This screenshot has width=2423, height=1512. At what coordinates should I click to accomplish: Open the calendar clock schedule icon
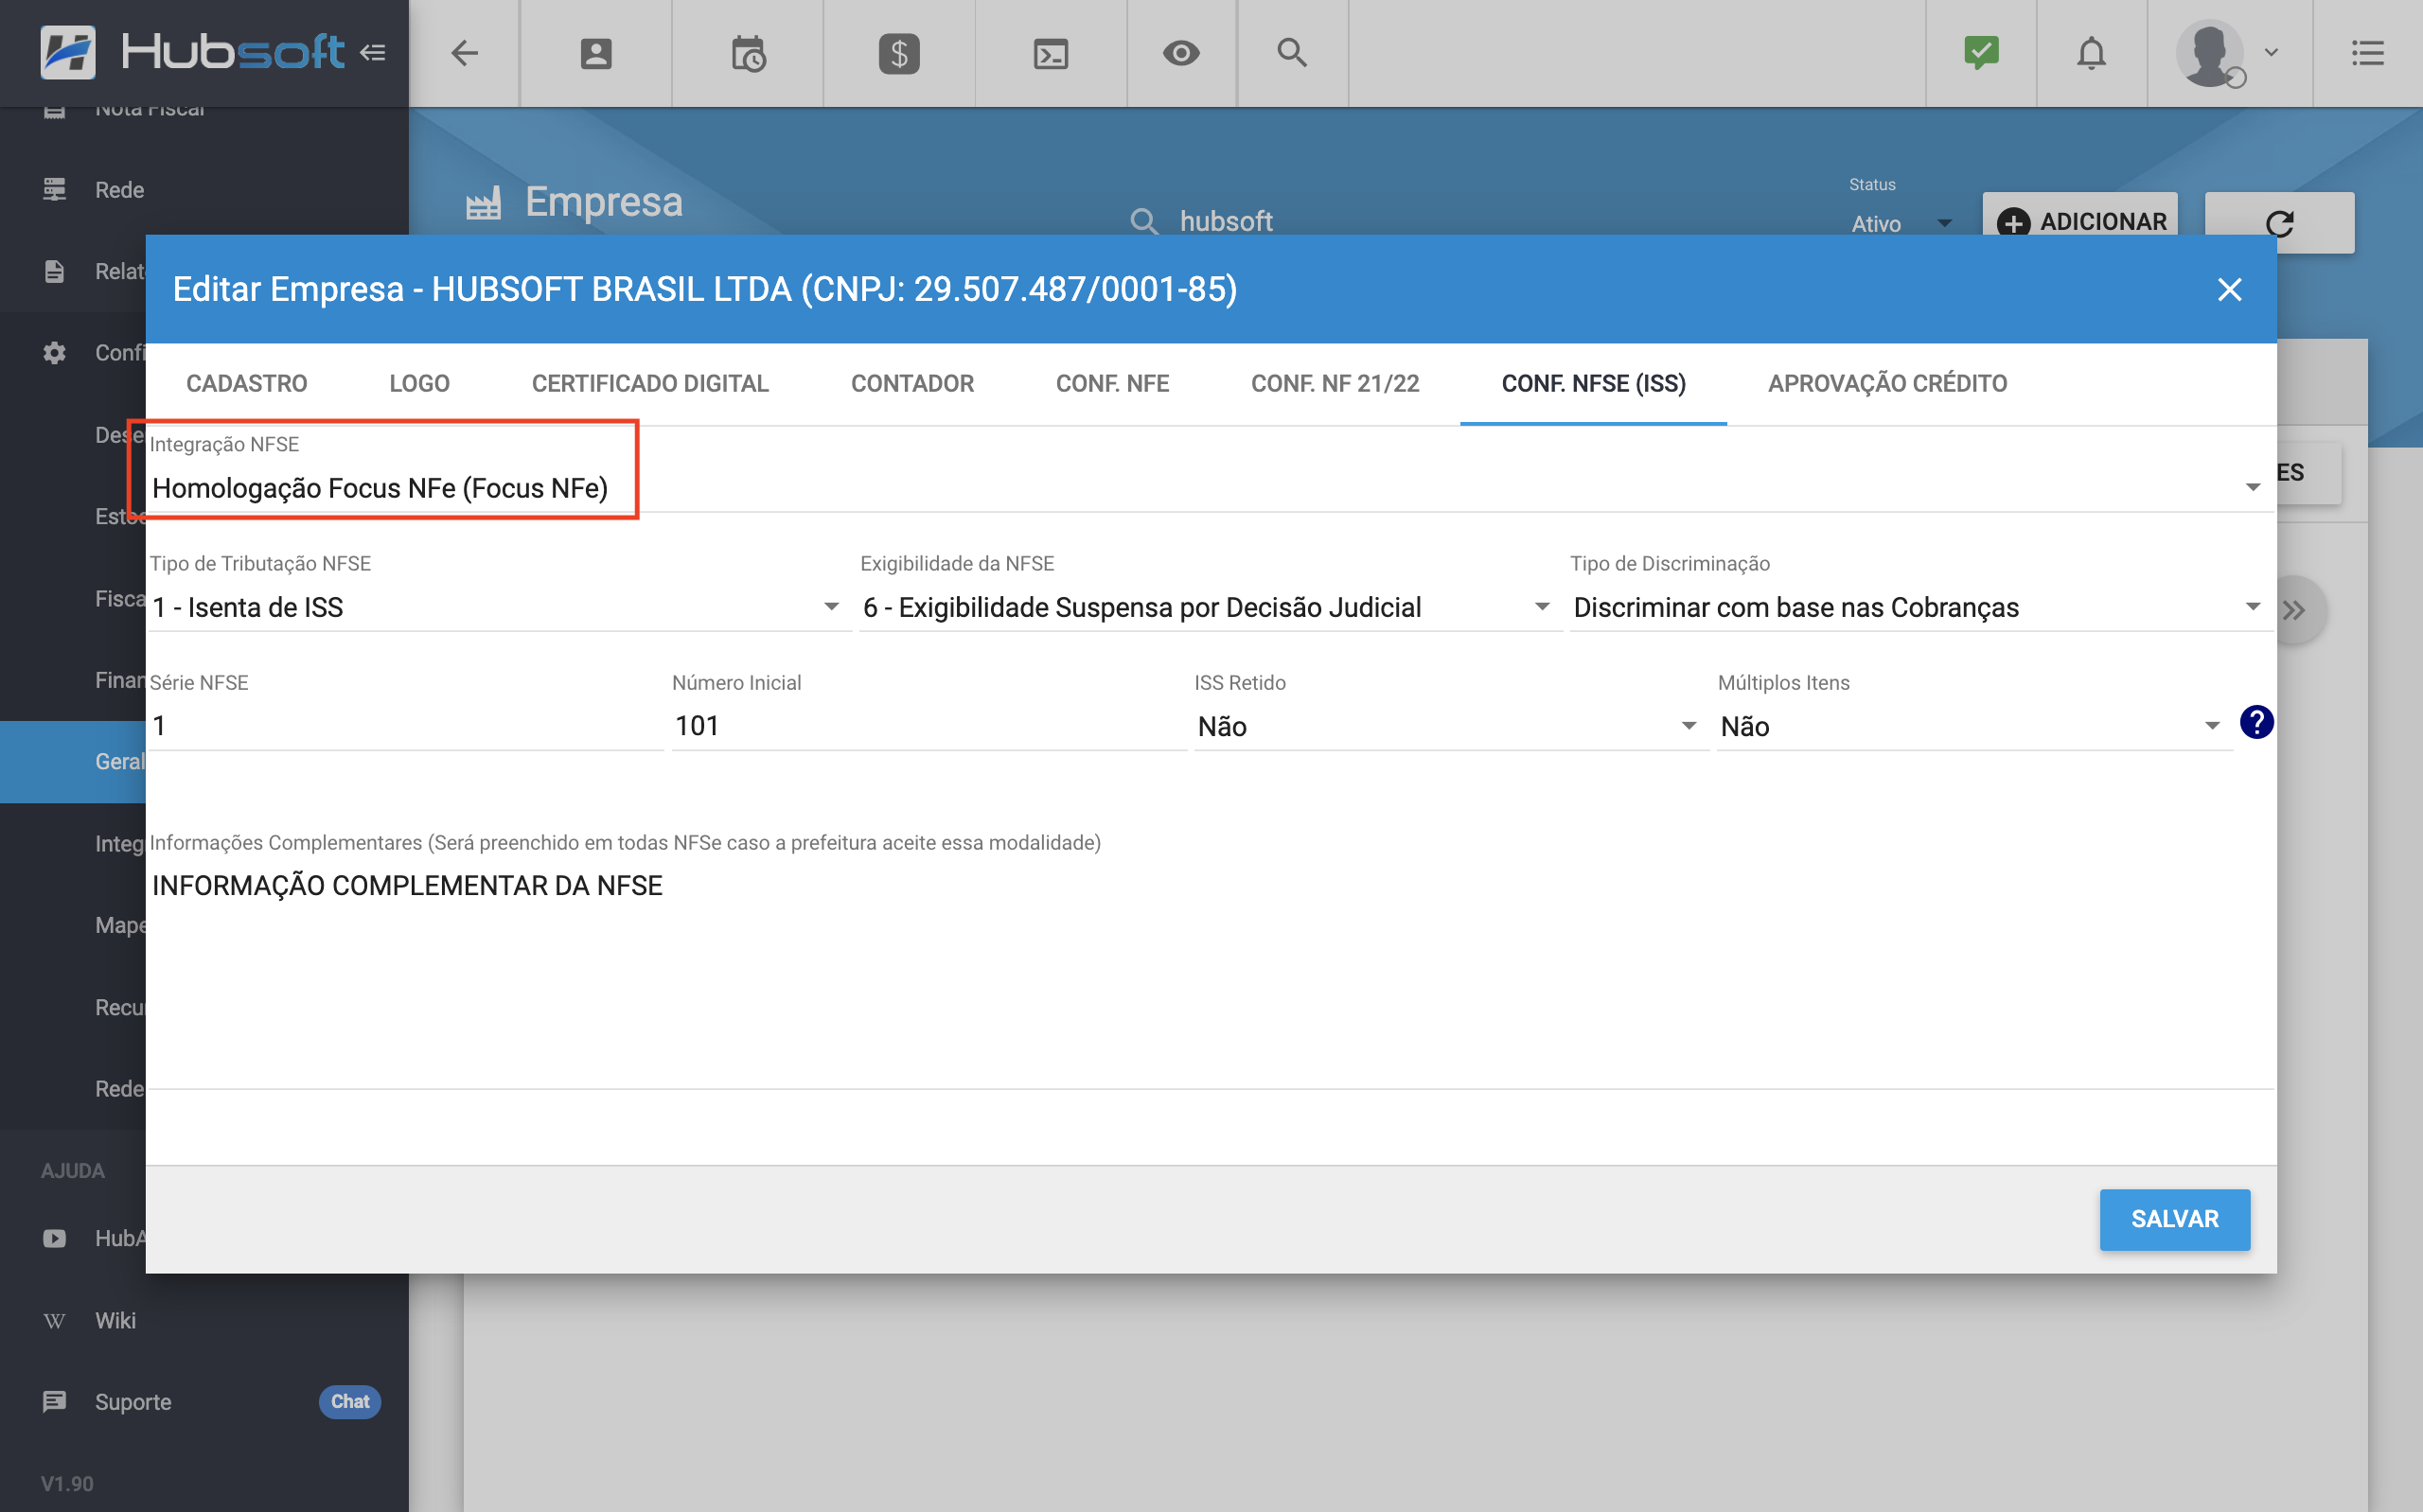pyautogui.click(x=747, y=53)
